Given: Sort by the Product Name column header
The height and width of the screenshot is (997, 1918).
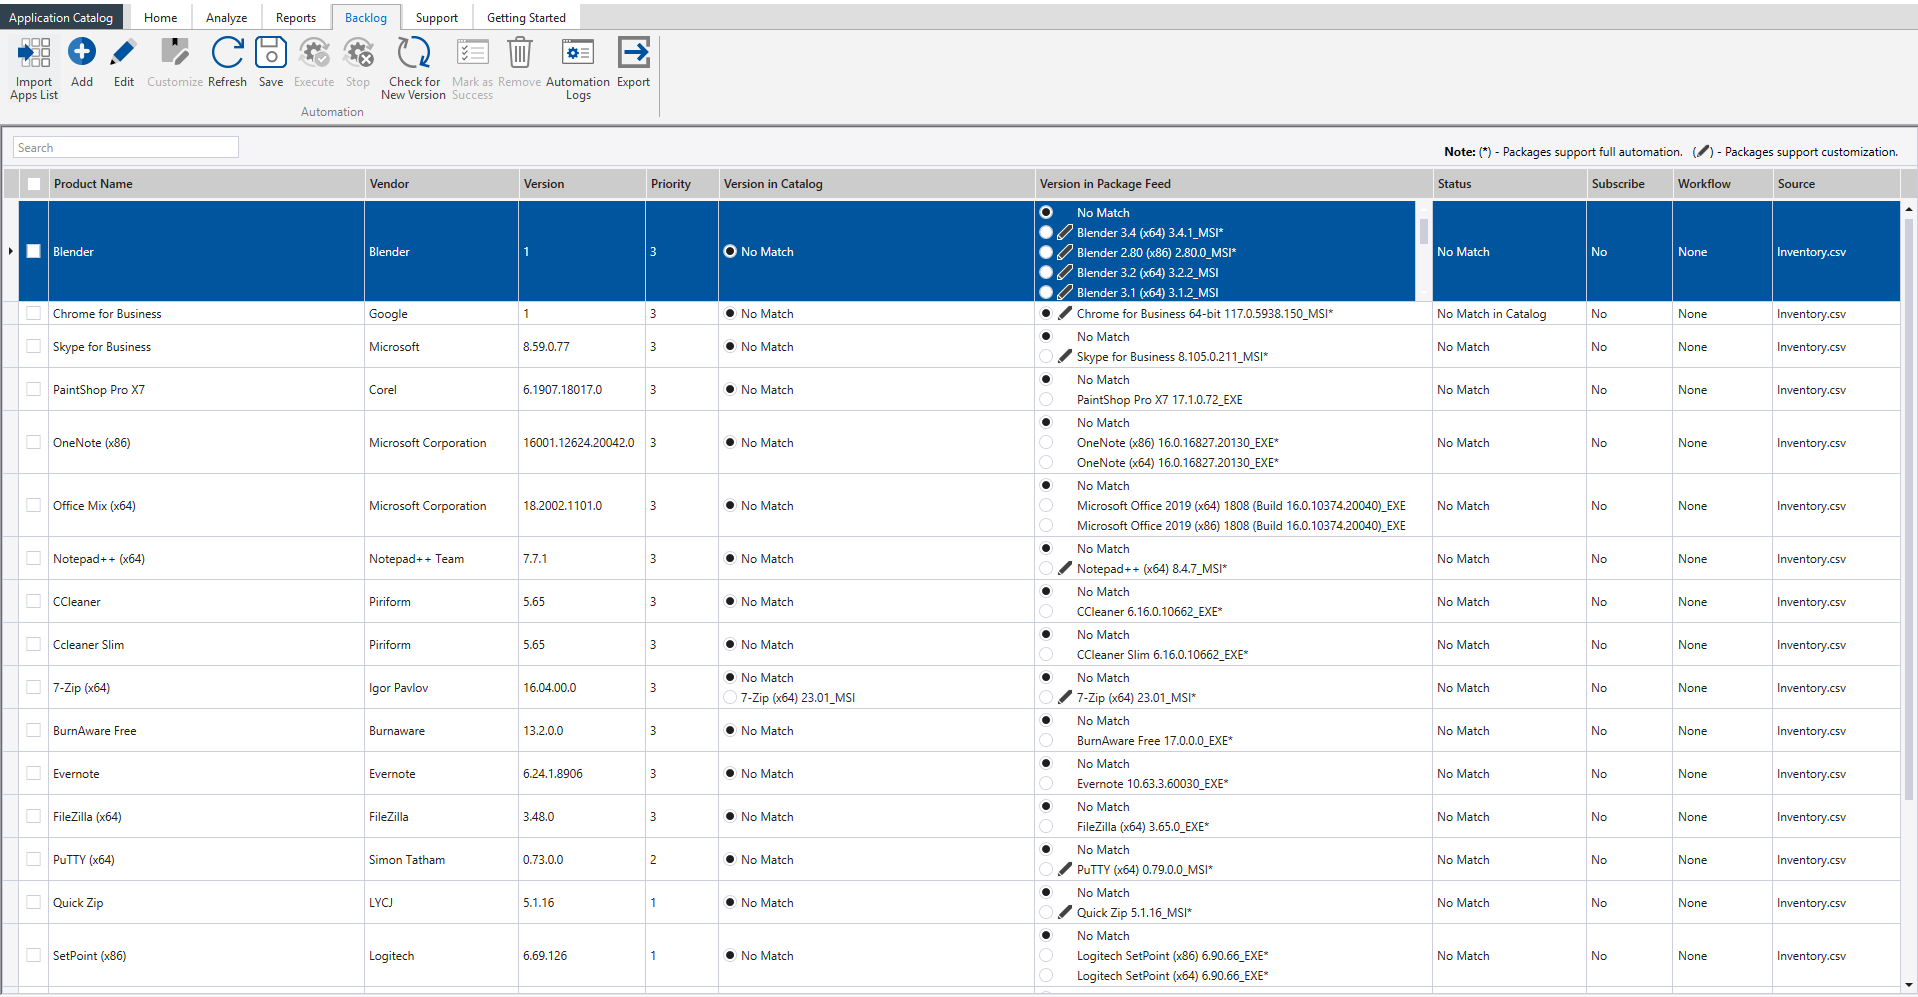Looking at the screenshot, I should coord(93,184).
